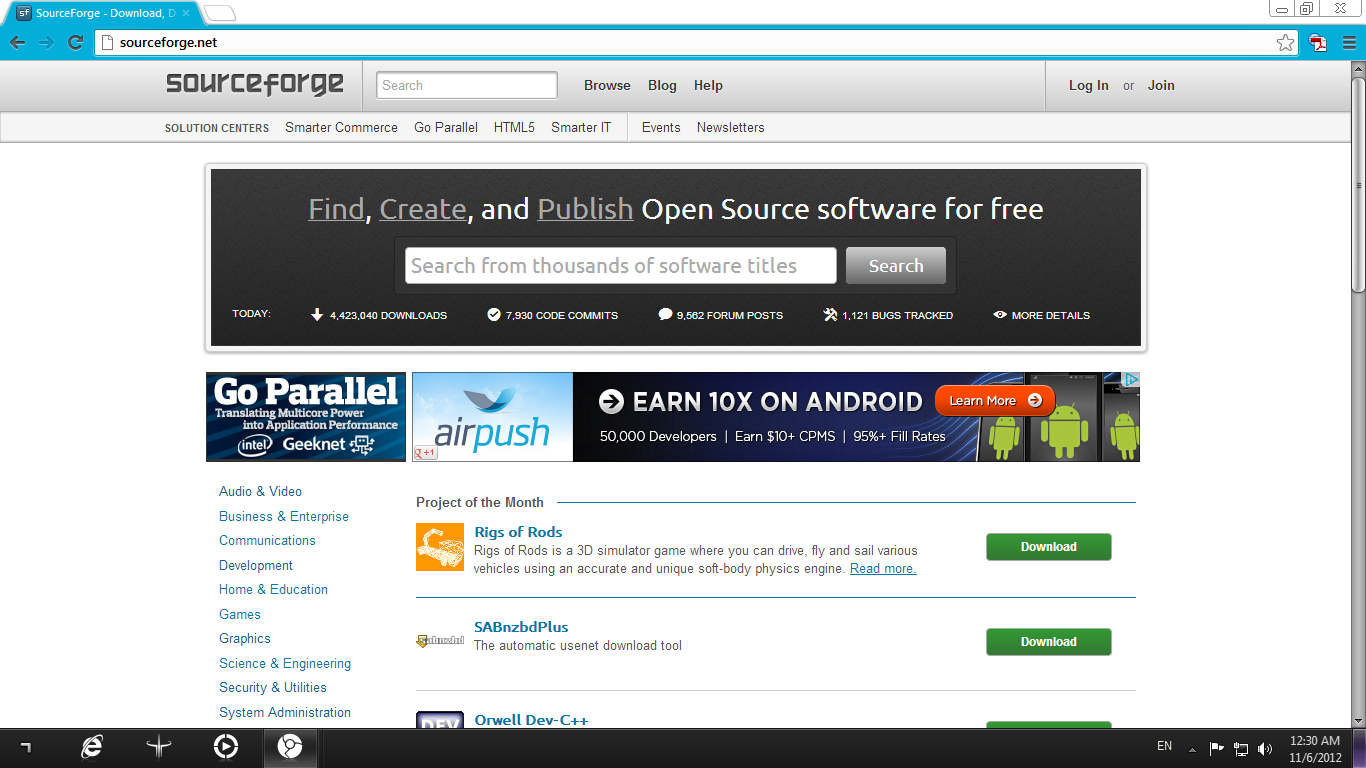
Task: Download SABnzbdPlus
Action: coord(1048,642)
